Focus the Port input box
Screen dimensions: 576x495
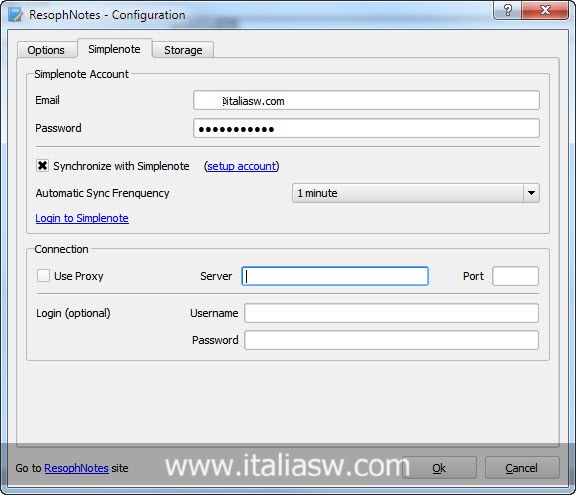pos(515,276)
